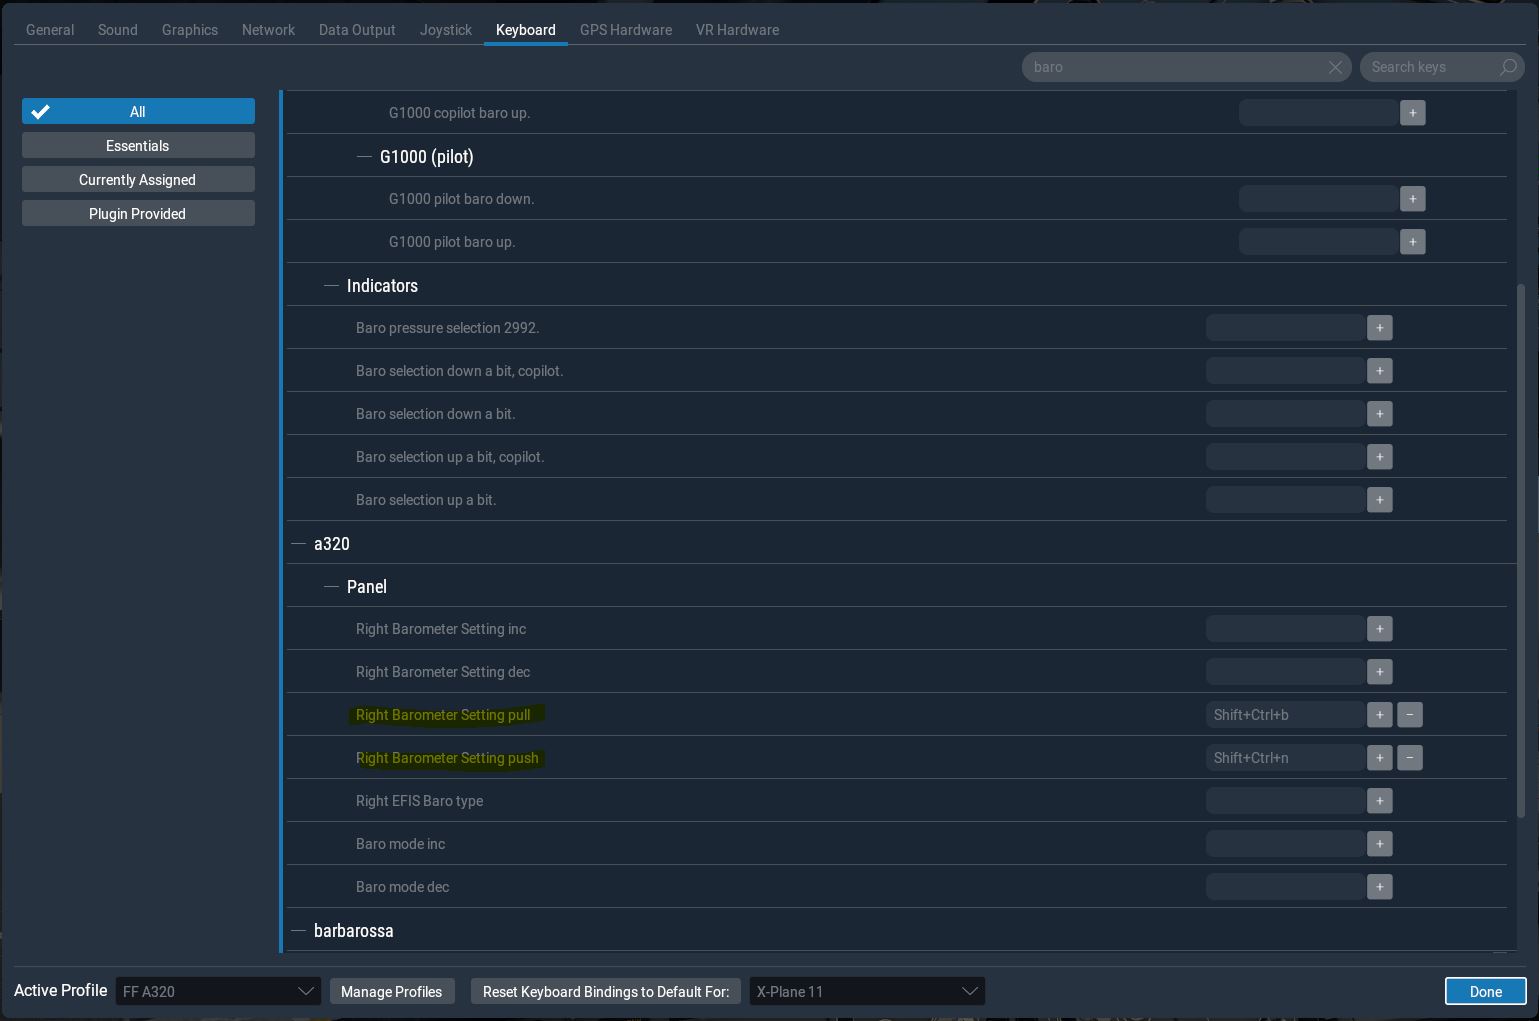Remove Right Barometer Setting push binding
The height and width of the screenshot is (1021, 1539).
pyautogui.click(x=1409, y=758)
